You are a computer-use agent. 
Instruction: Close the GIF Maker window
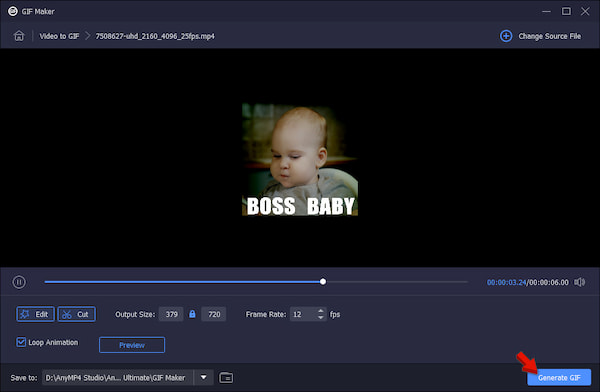pos(585,11)
